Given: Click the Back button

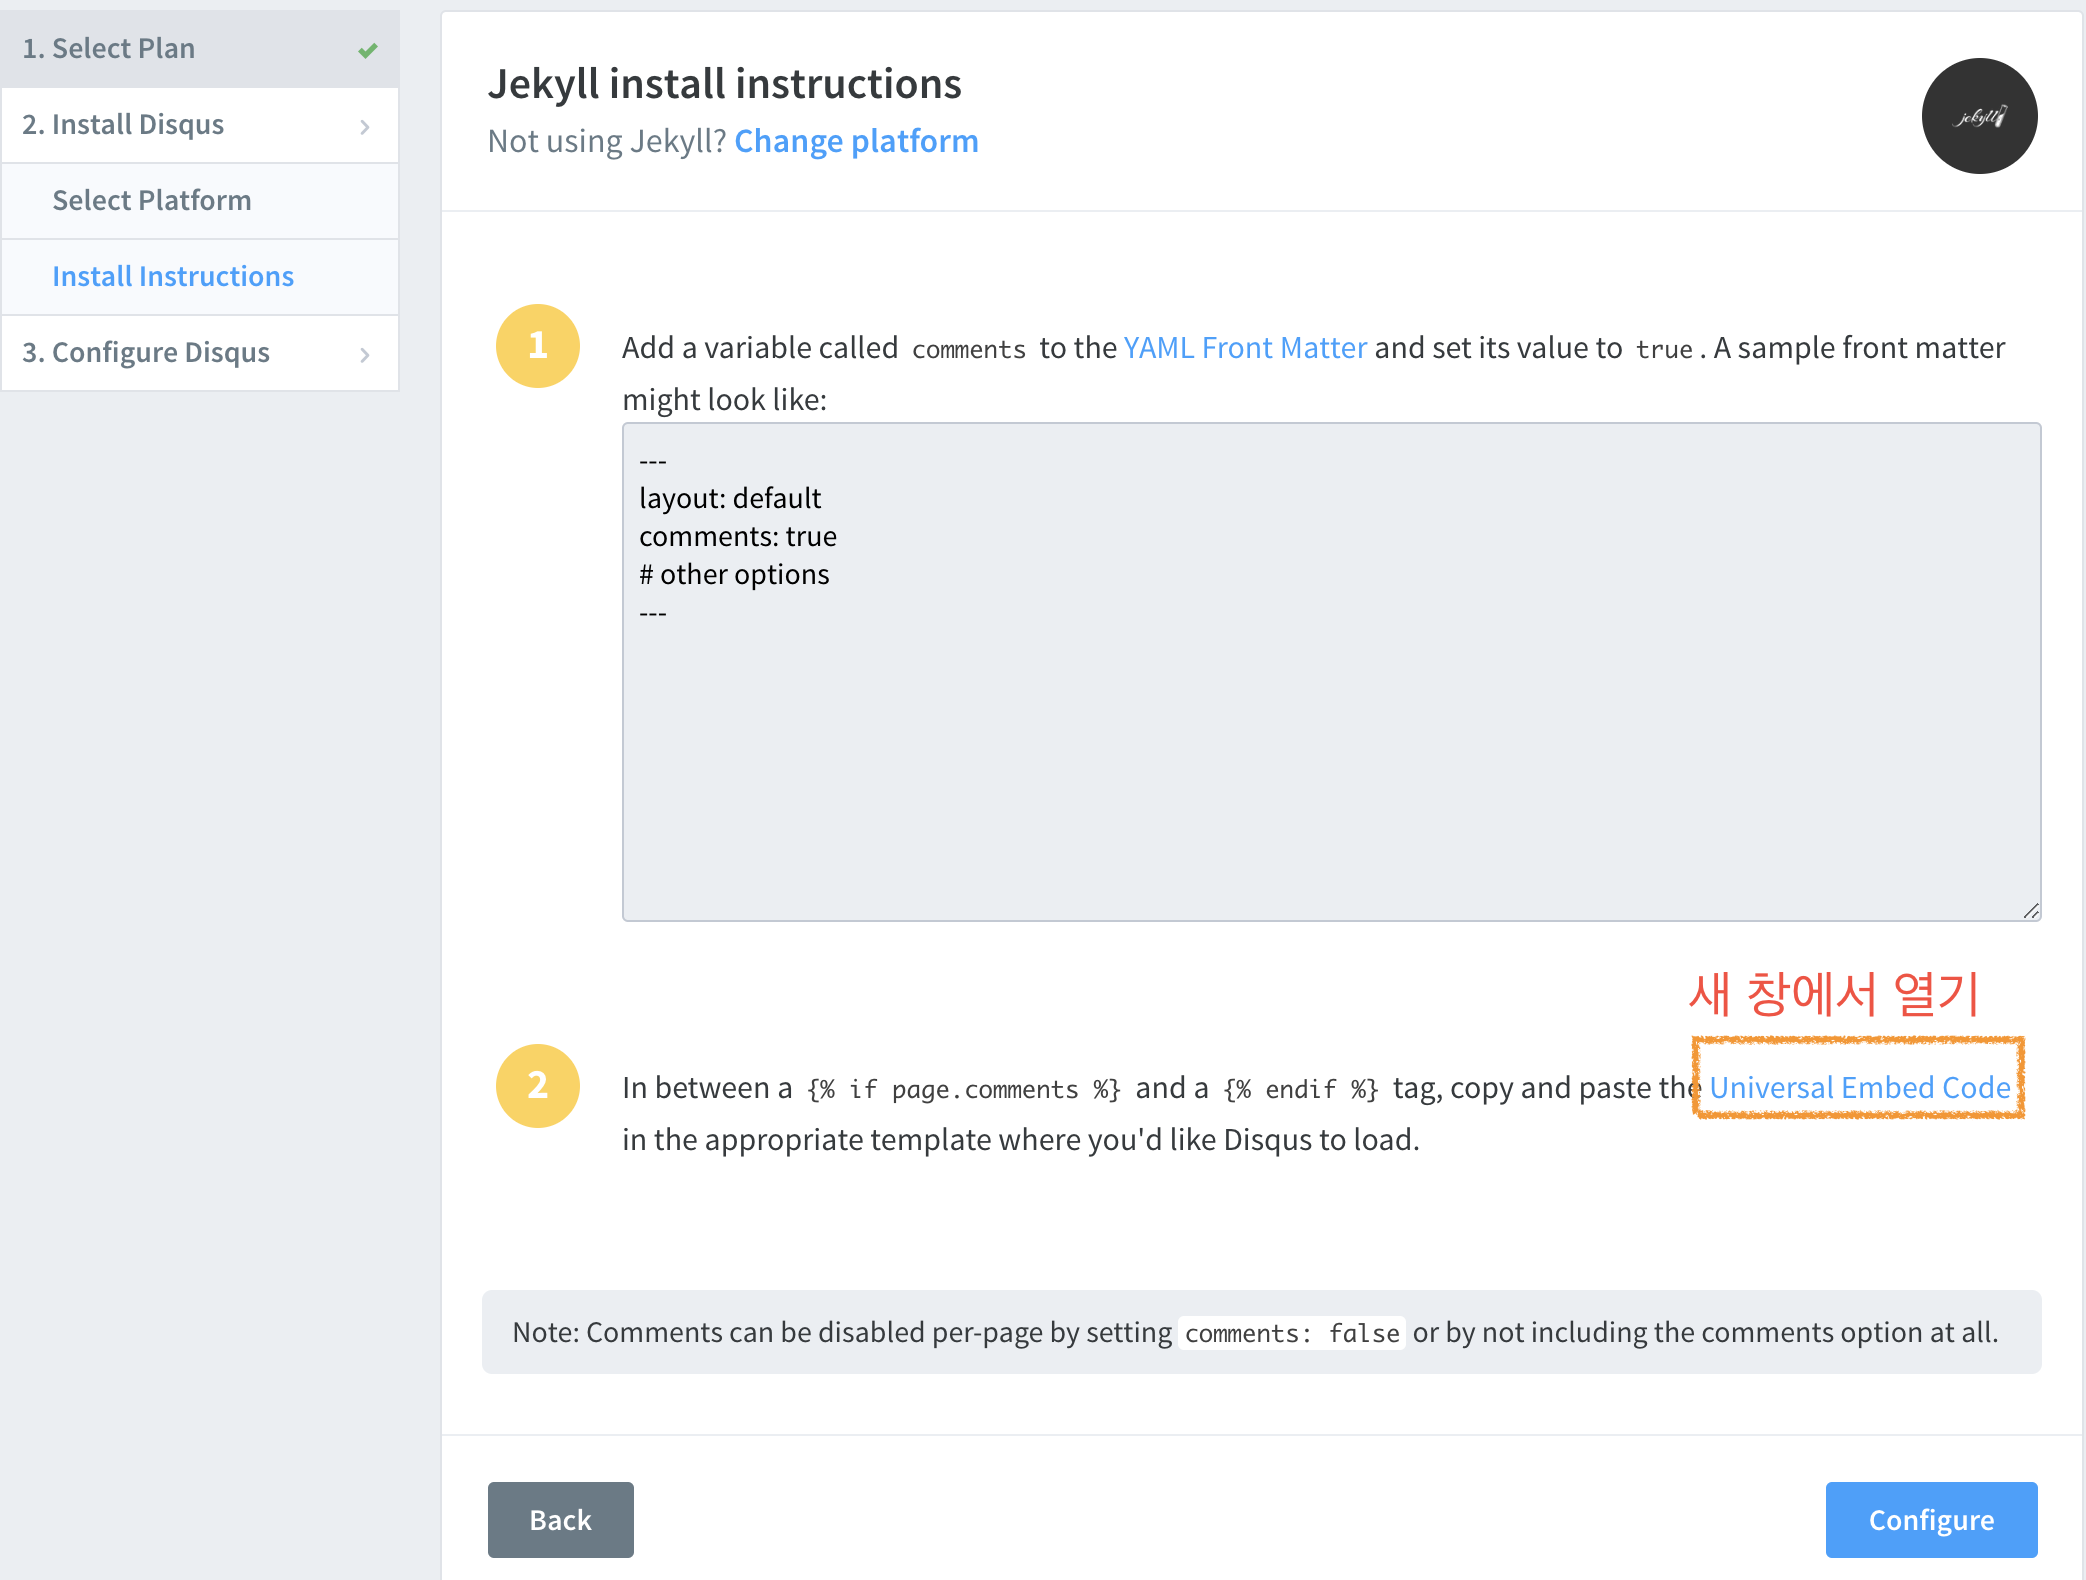Looking at the screenshot, I should (x=561, y=1520).
